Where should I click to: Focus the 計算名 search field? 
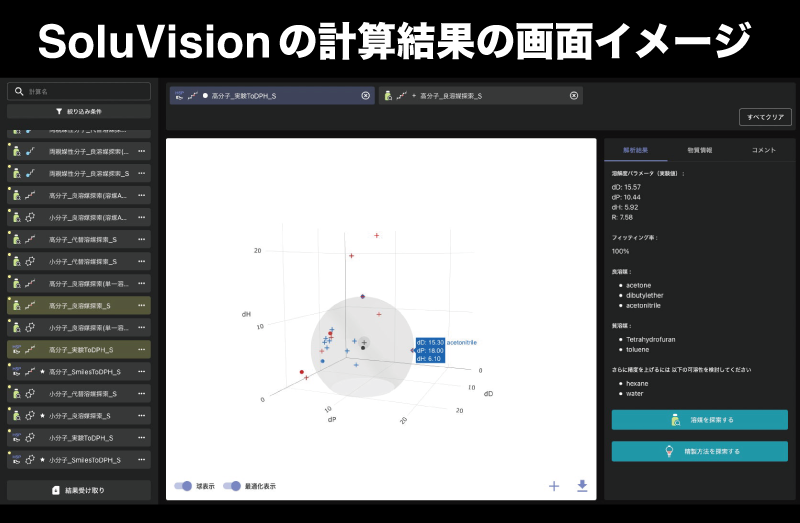tap(79, 91)
